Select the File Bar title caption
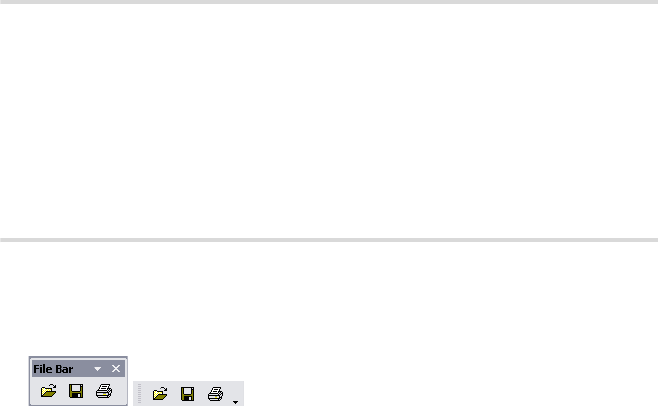 pos(53,369)
